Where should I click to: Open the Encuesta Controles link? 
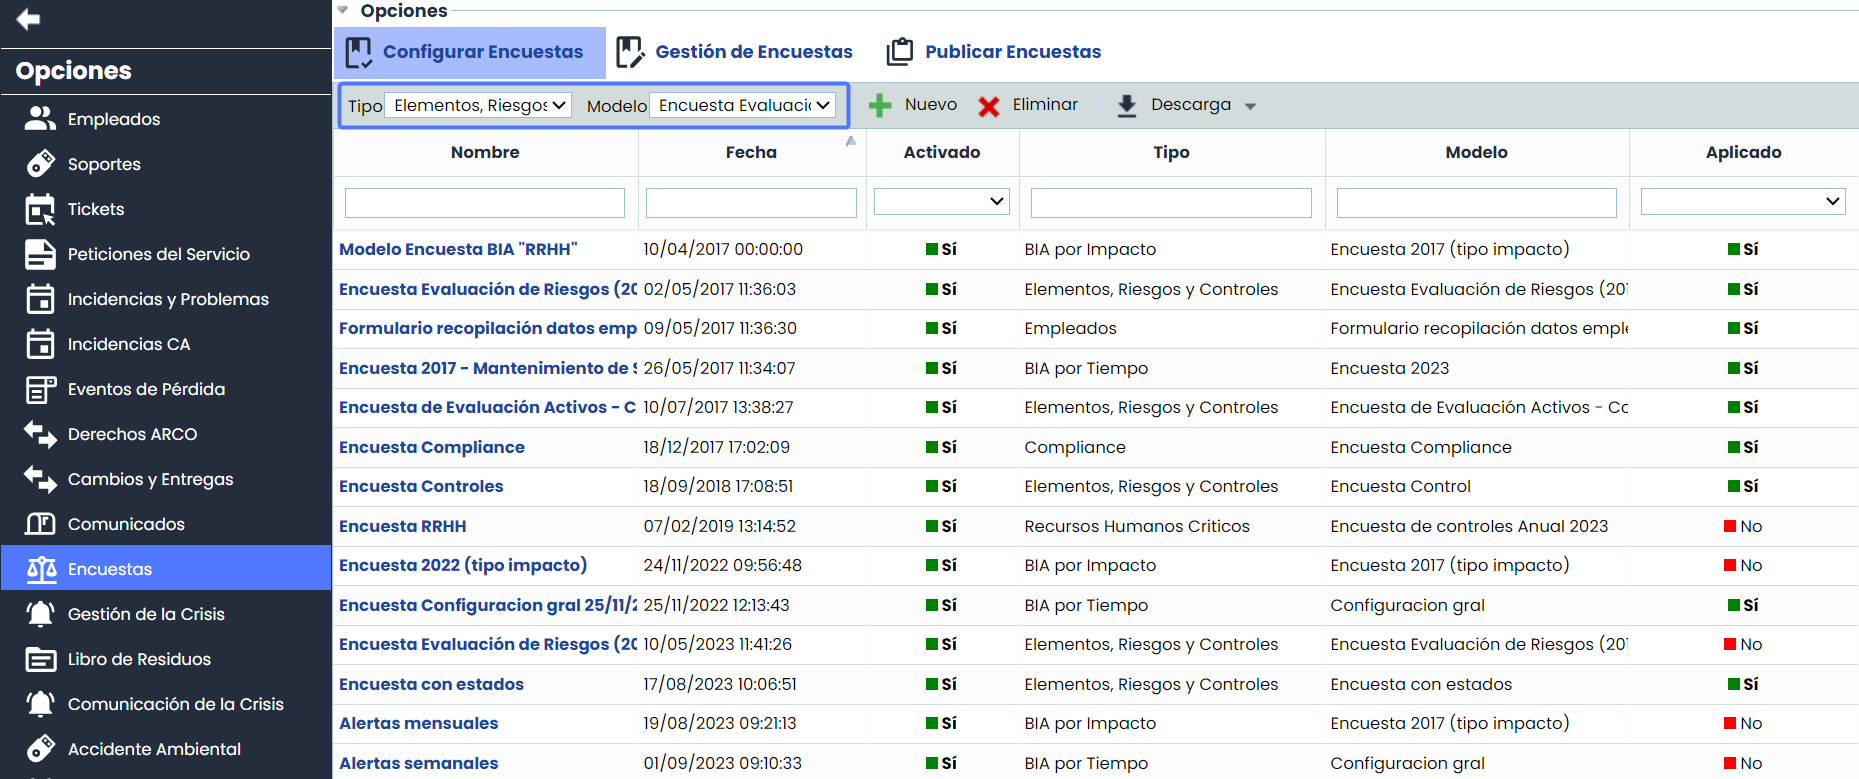click(421, 486)
